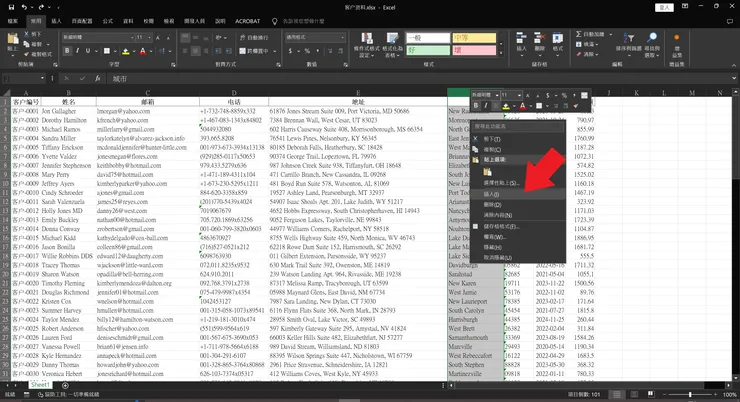Click the ribbon yellow fill color button

[x=126, y=51]
